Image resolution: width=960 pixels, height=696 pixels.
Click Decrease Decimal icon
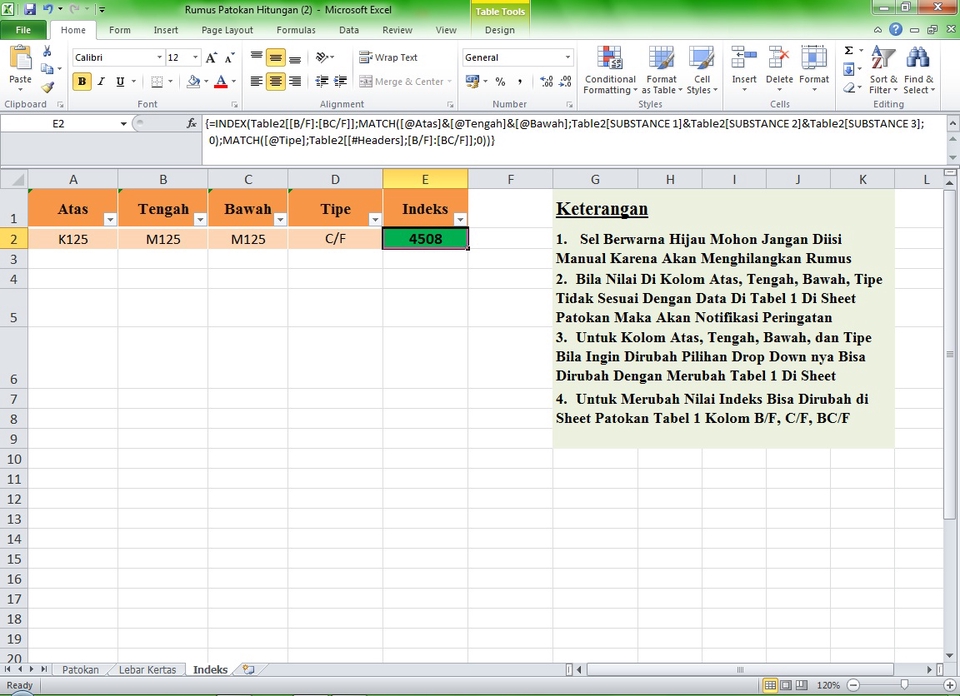point(565,81)
